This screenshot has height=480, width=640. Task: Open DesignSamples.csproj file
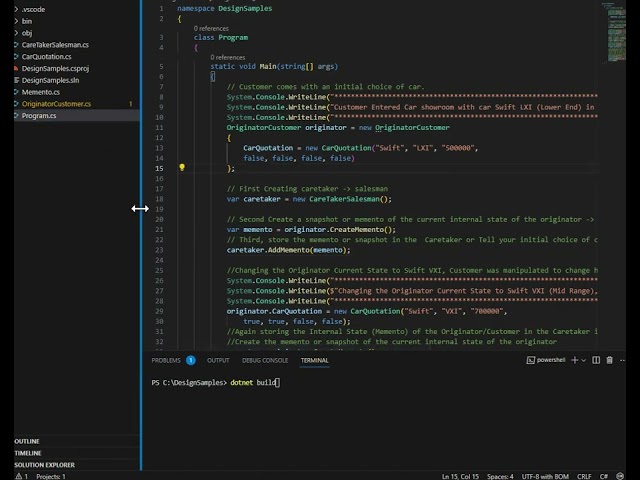(x=76, y=68)
